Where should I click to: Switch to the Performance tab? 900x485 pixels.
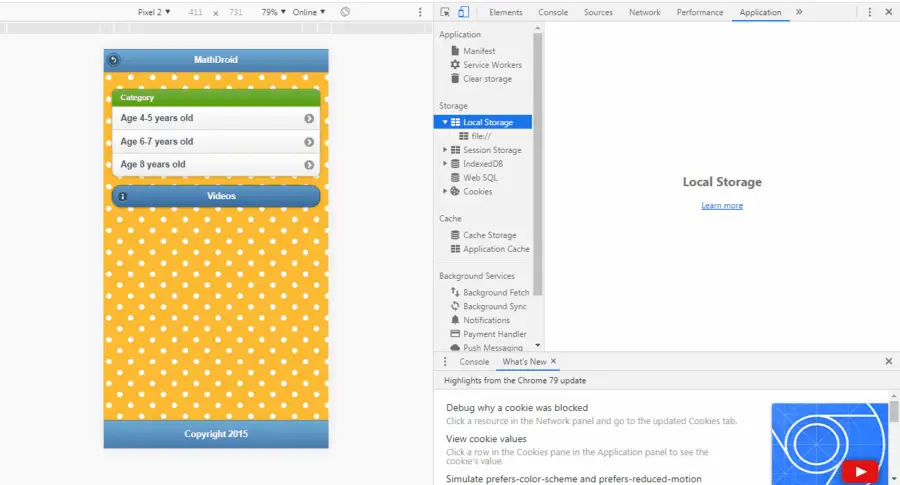700,12
